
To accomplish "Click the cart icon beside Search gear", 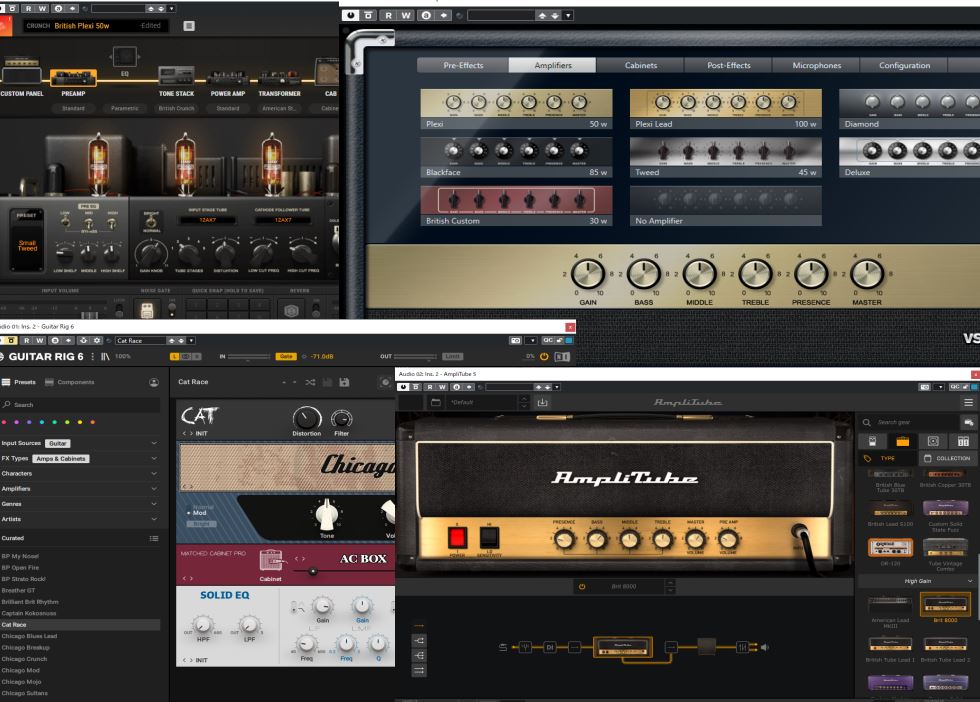I will pyautogui.click(x=969, y=423).
